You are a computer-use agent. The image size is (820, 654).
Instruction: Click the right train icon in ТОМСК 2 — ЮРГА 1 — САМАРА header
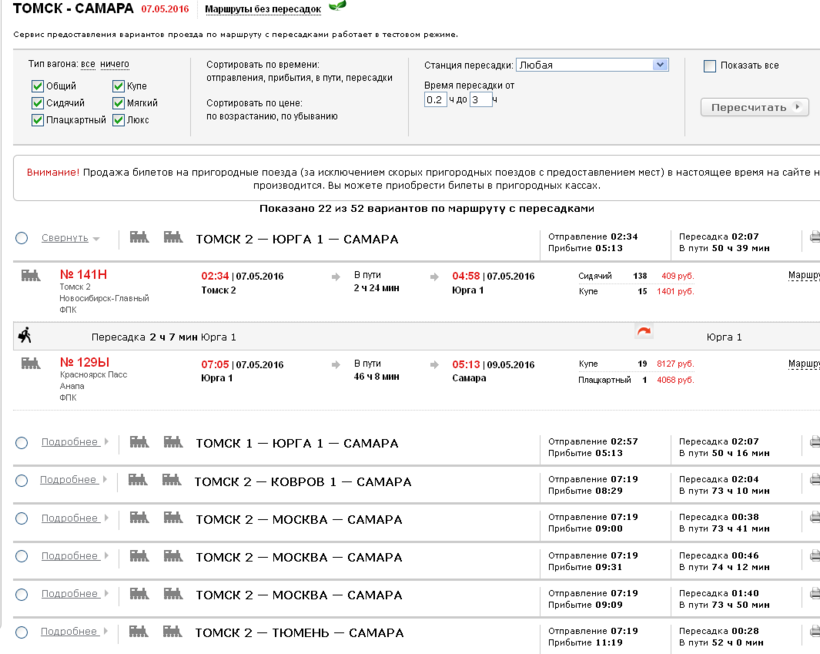tap(173, 237)
